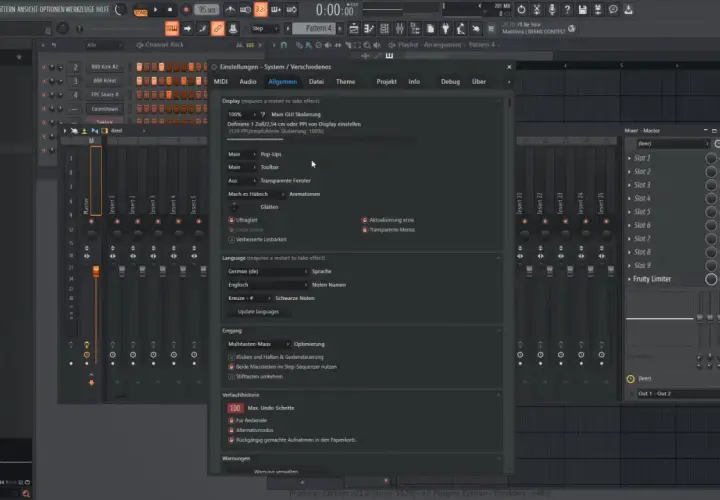Click the Play button in transport

pos(155,9)
